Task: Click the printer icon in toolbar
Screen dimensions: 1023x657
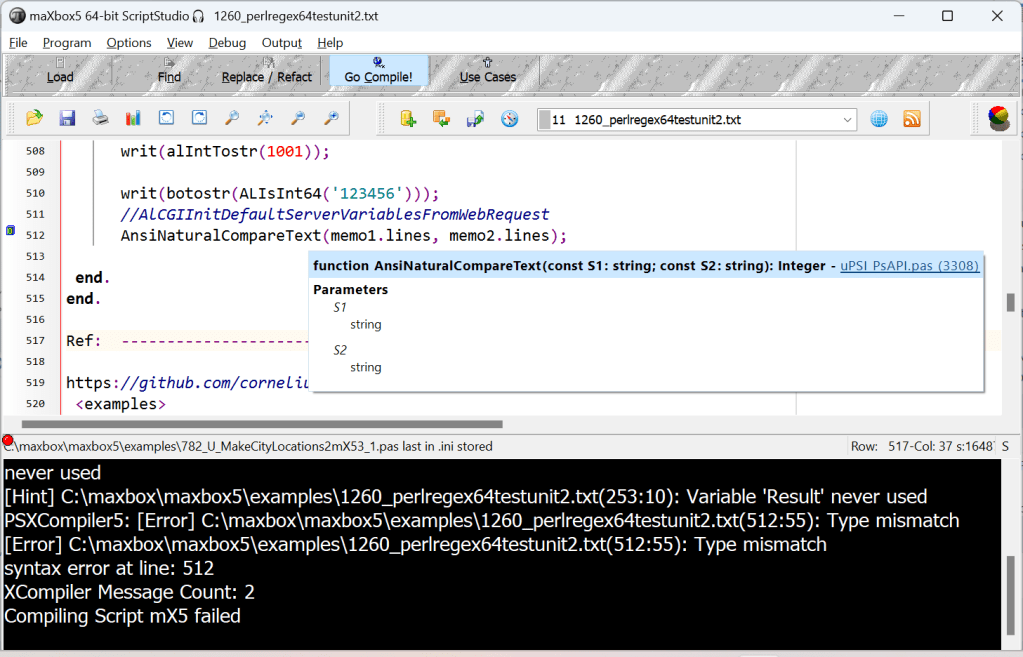Action: click(100, 118)
